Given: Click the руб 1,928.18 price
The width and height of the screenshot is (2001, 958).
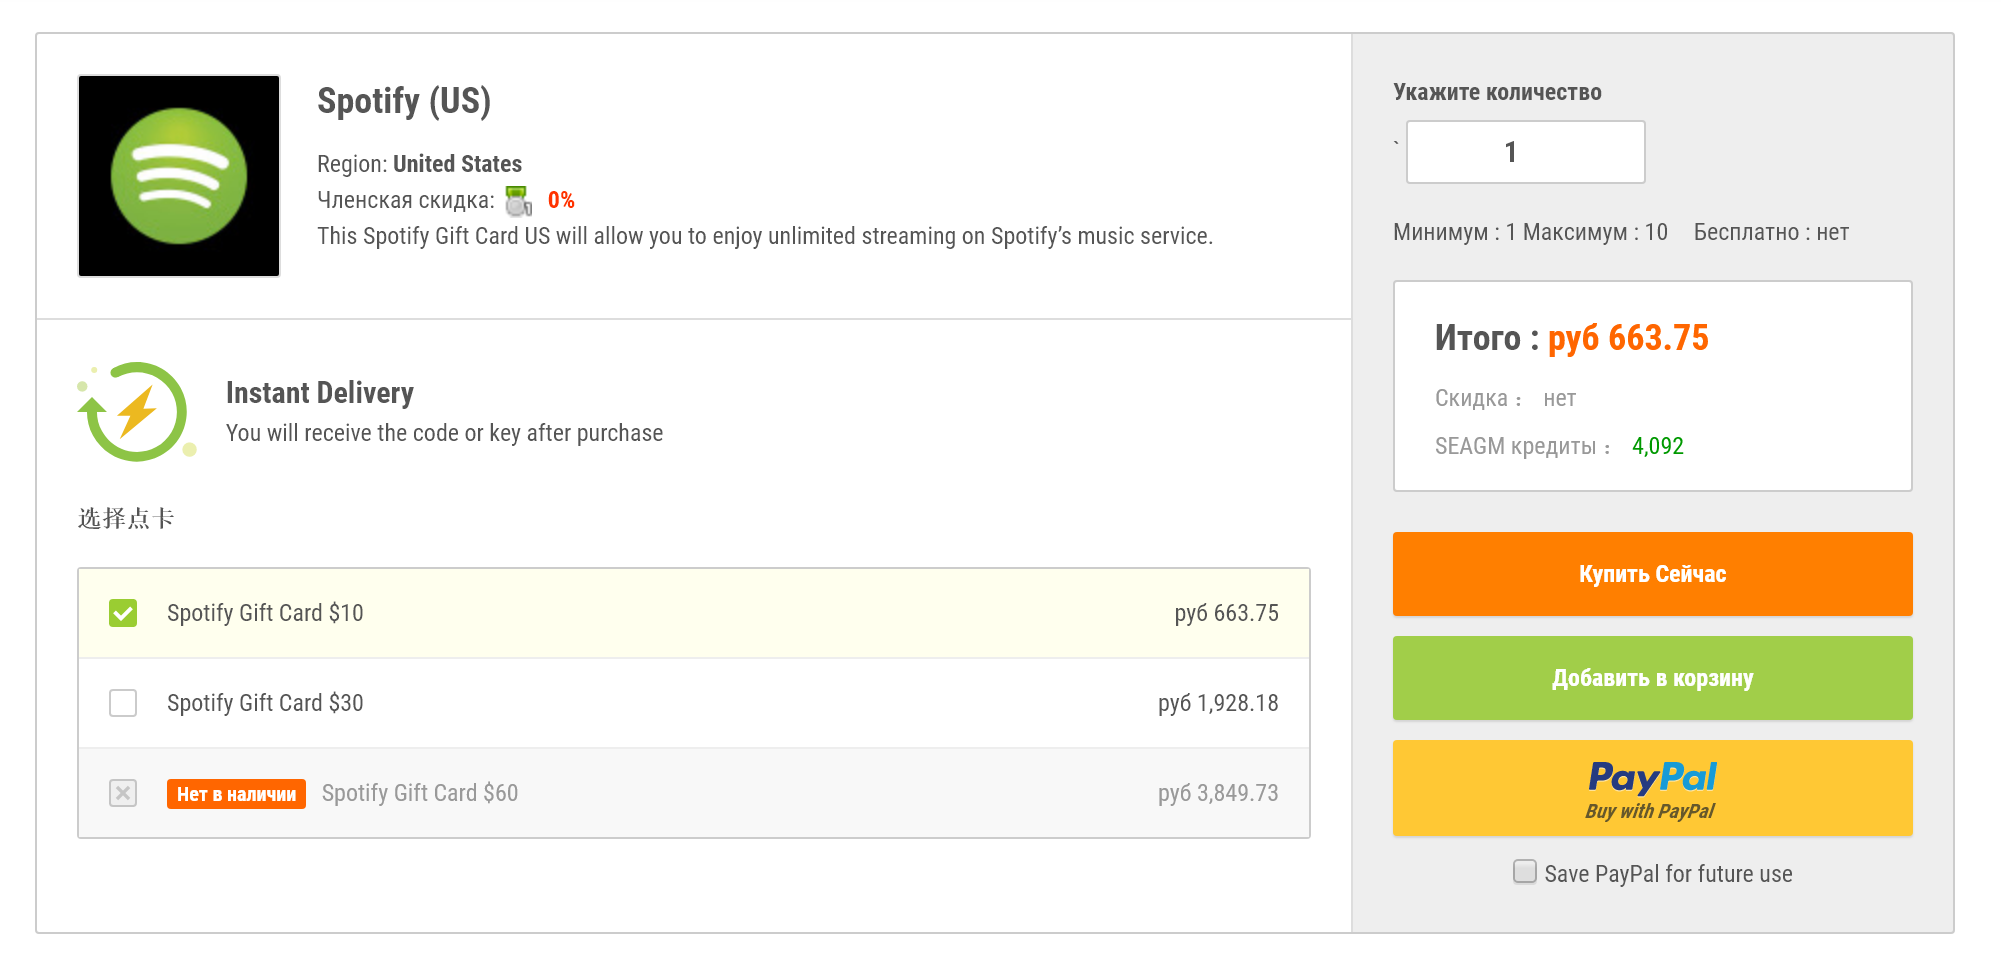Looking at the screenshot, I should point(1219,703).
